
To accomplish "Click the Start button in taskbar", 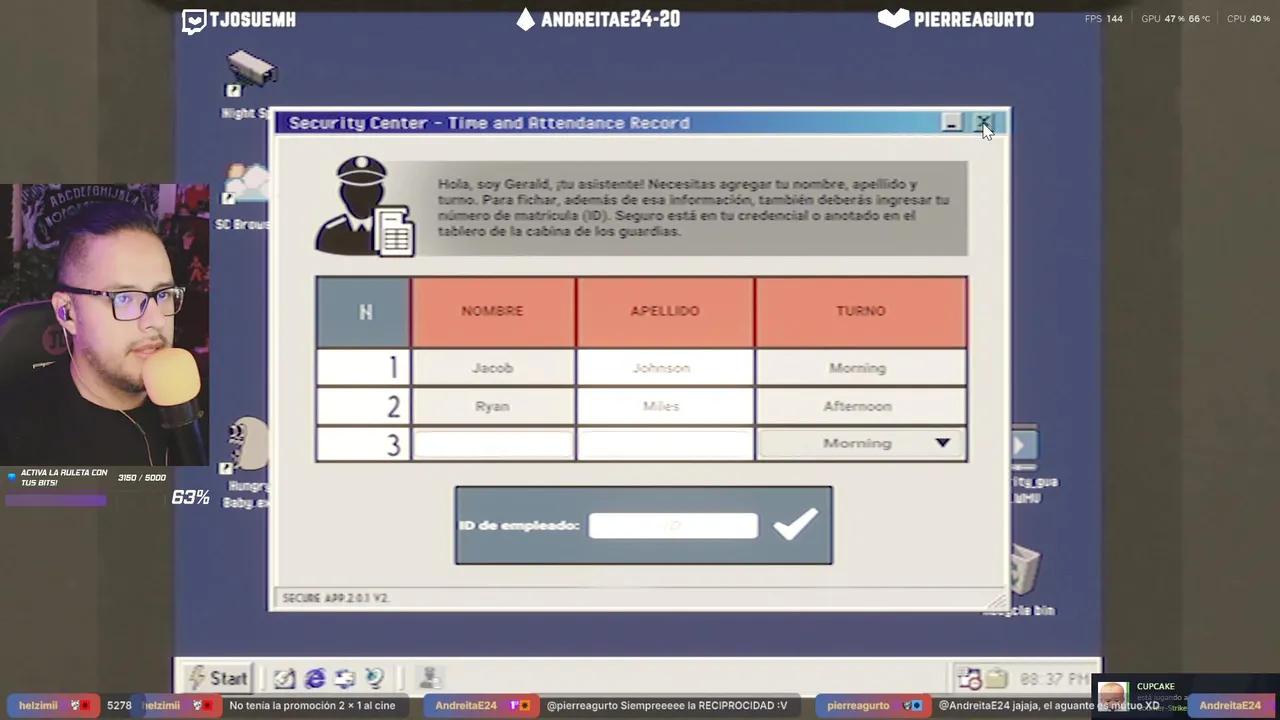I will (x=218, y=678).
